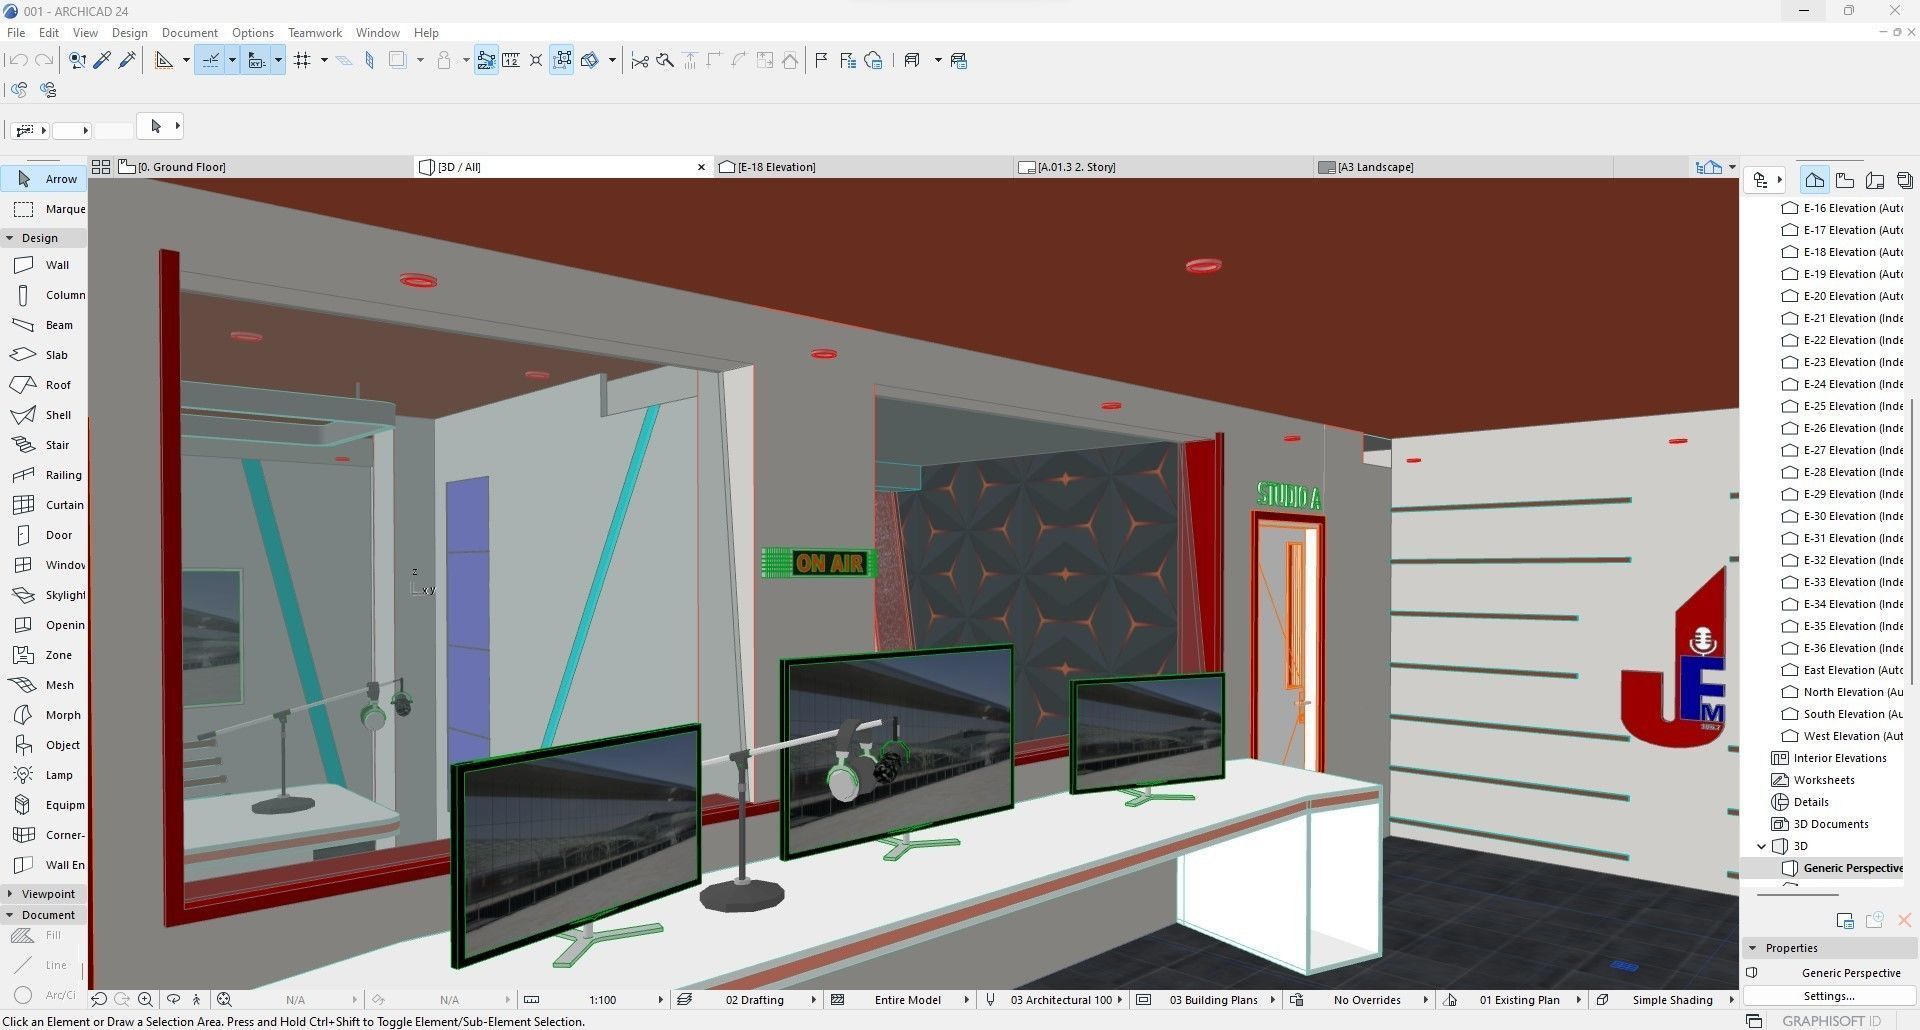The image size is (1920, 1030).
Task: Expand the Viewpoint section in the toolbox
Action: point(44,893)
